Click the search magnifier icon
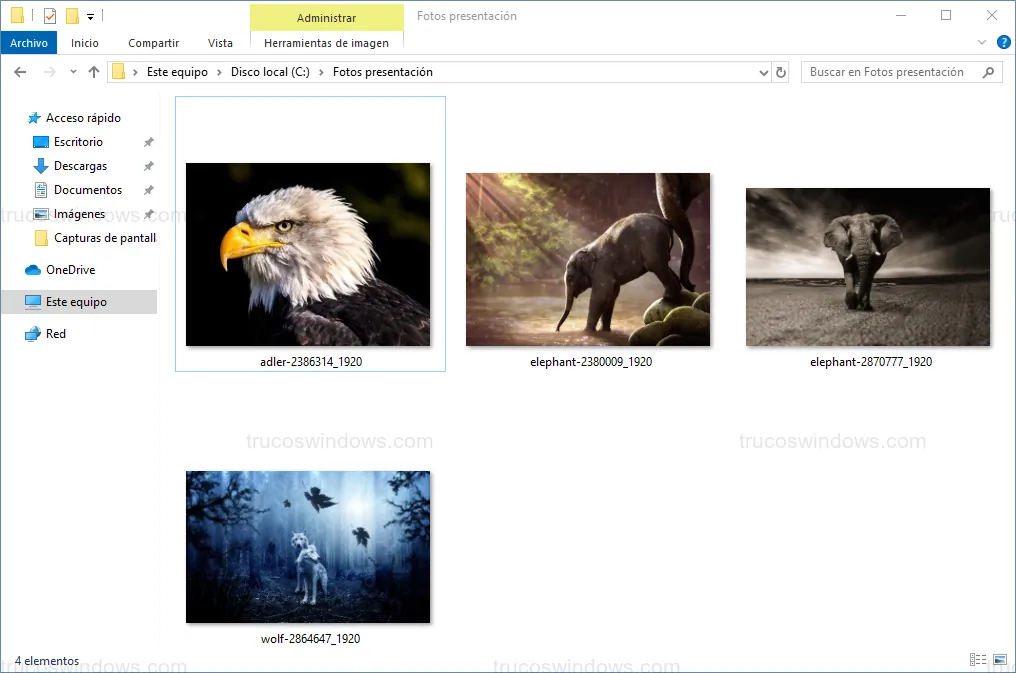 click(x=988, y=72)
